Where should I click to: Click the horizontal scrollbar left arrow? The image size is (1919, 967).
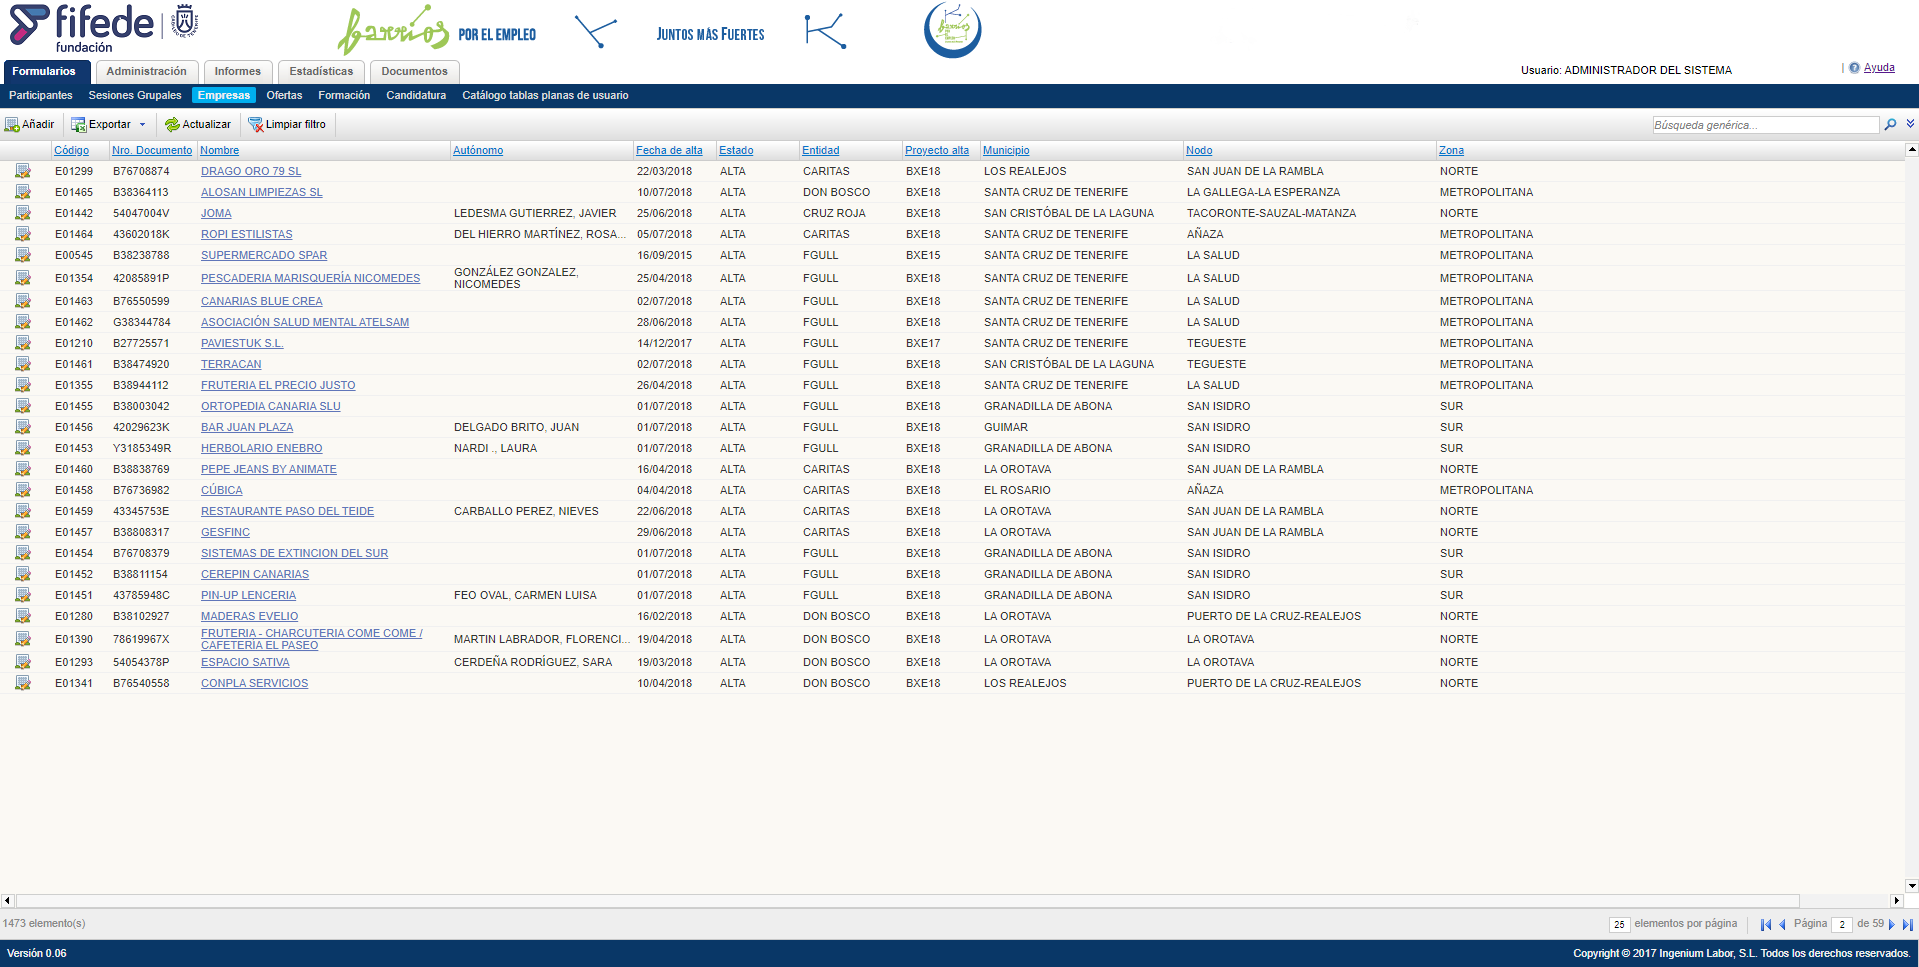(x=8, y=901)
